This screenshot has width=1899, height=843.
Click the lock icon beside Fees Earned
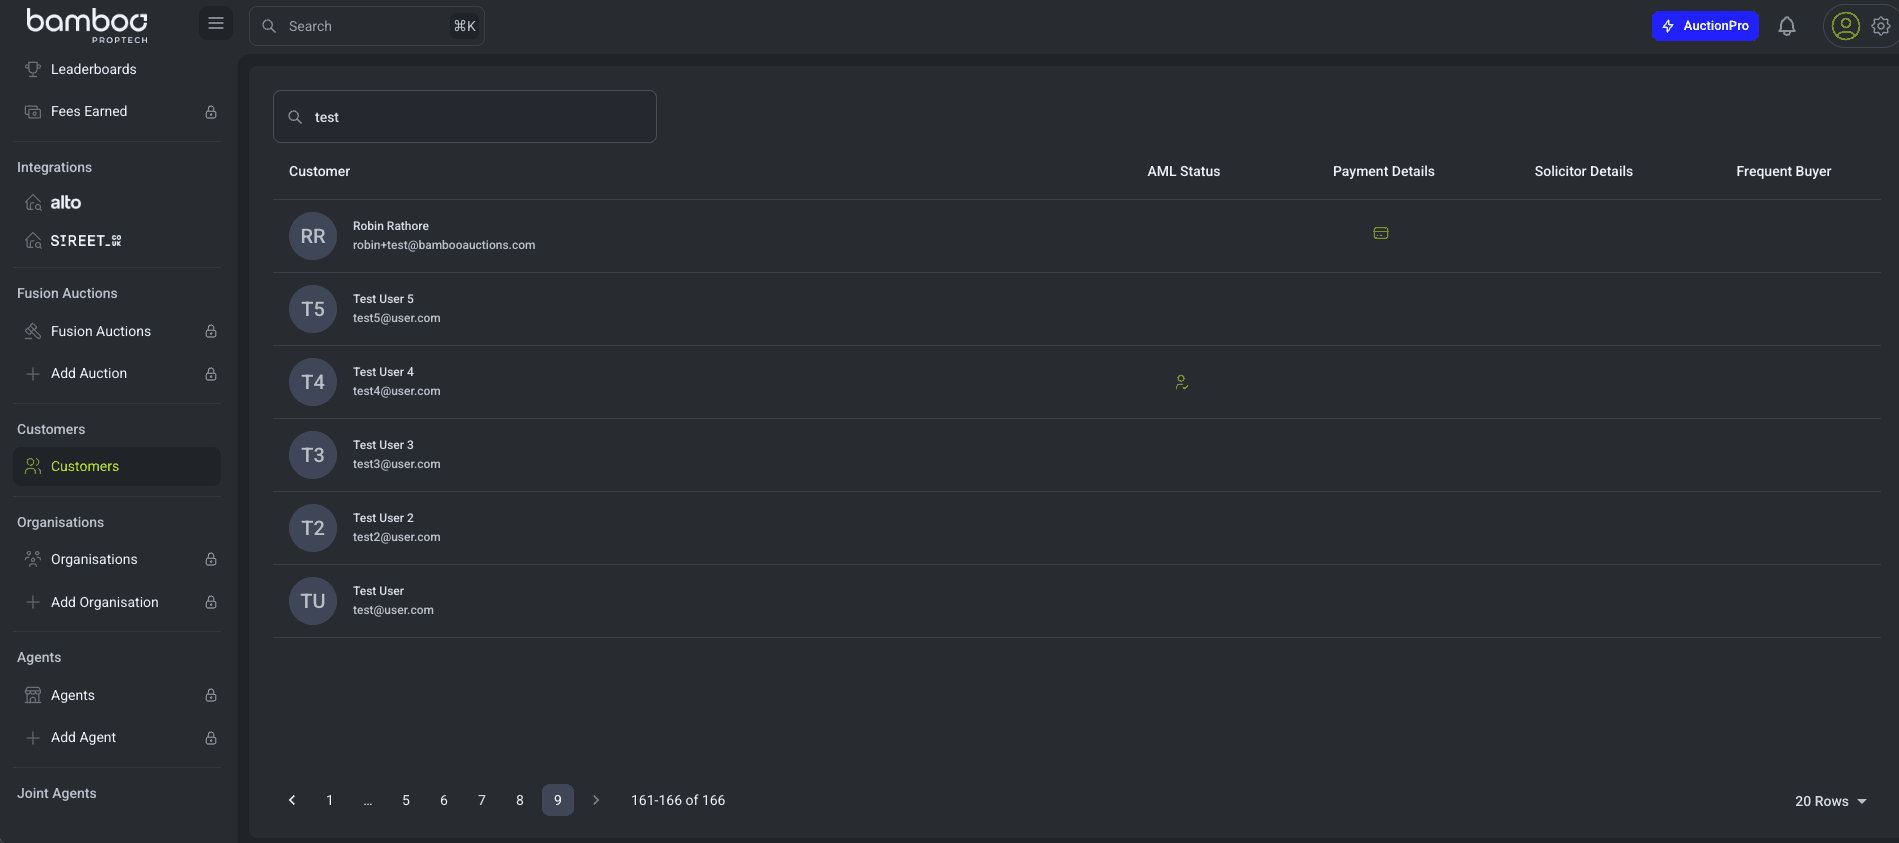click(x=211, y=112)
